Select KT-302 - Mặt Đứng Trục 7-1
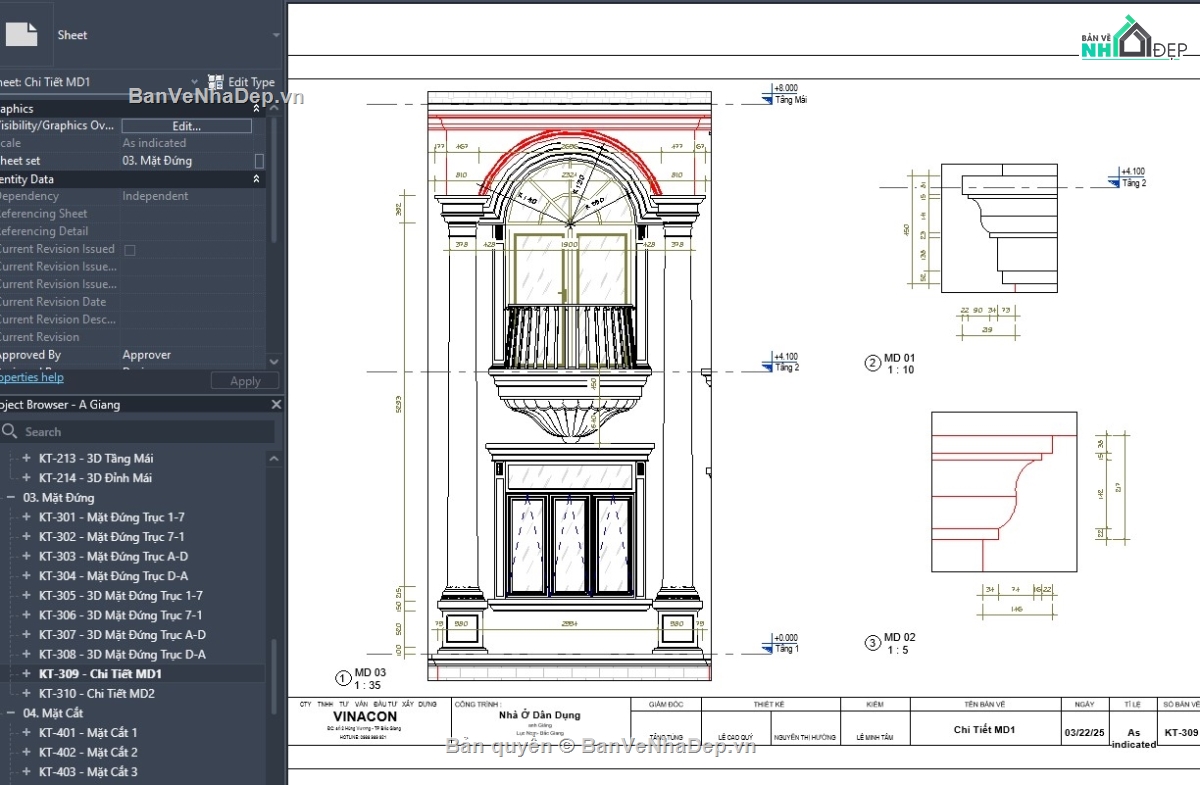The image size is (1200, 785). 112,537
